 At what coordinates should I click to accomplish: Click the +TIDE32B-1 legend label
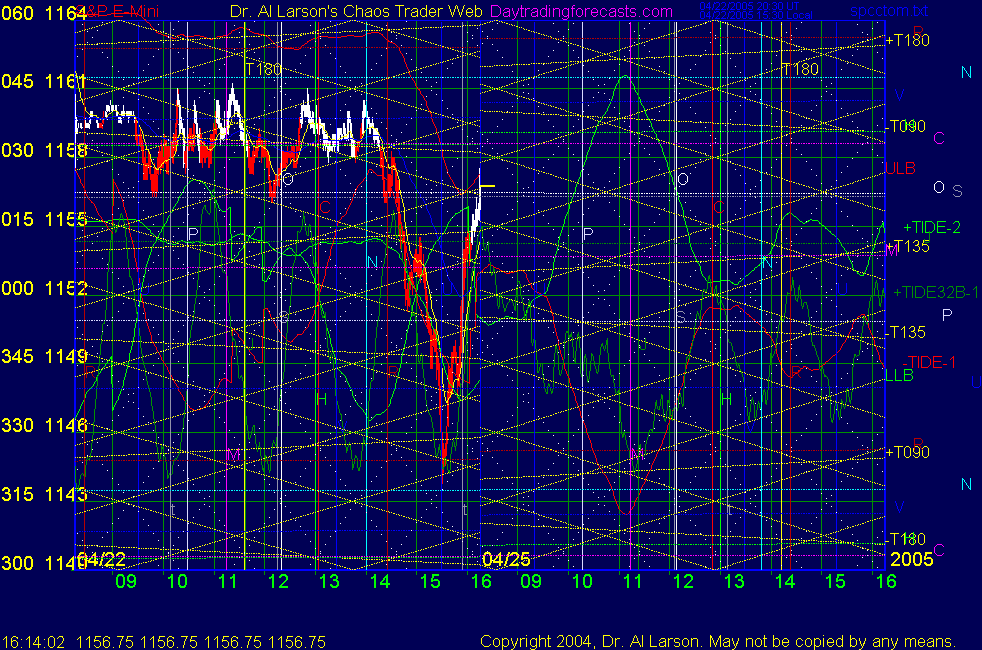(936, 292)
